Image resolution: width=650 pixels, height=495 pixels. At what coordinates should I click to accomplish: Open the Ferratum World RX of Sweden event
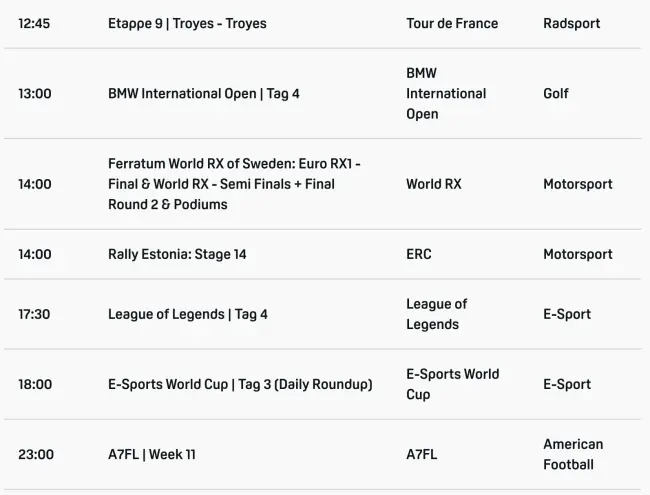click(235, 184)
